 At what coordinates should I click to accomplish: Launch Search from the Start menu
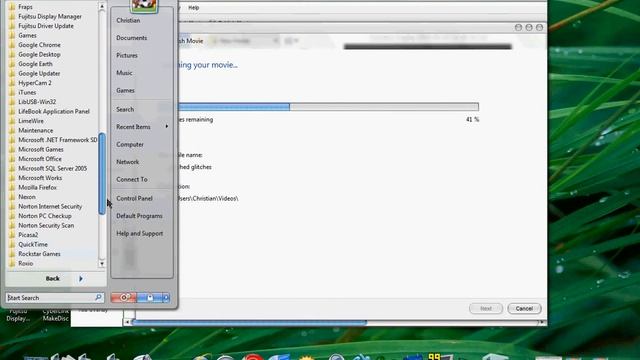click(125, 109)
